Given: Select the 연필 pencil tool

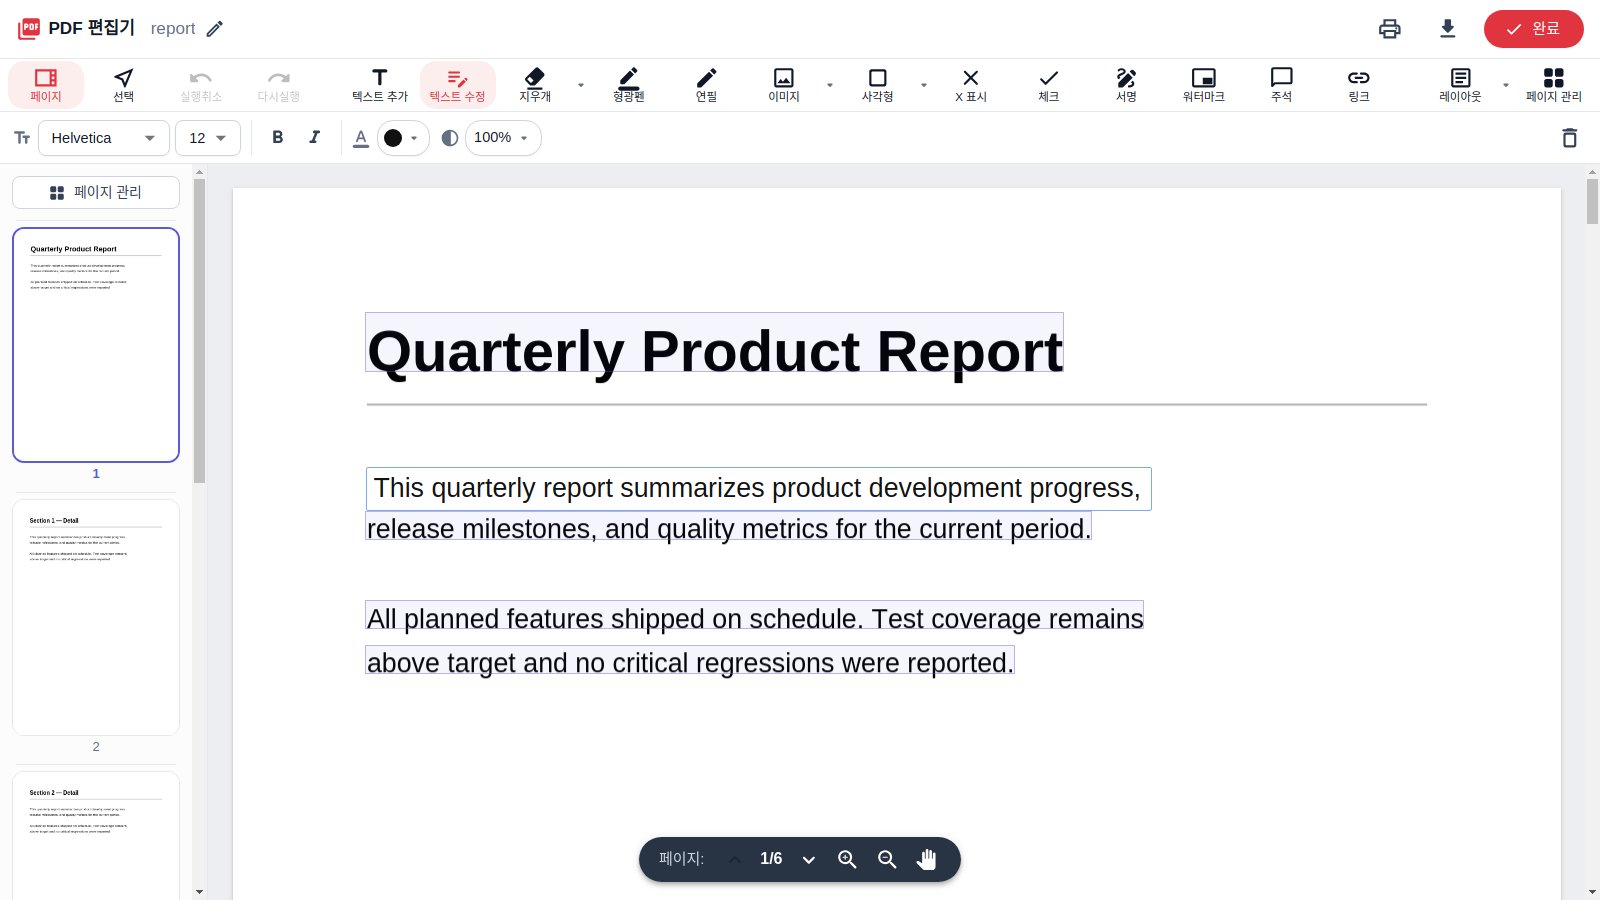Looking at the screenshot, I should point(707,84).
